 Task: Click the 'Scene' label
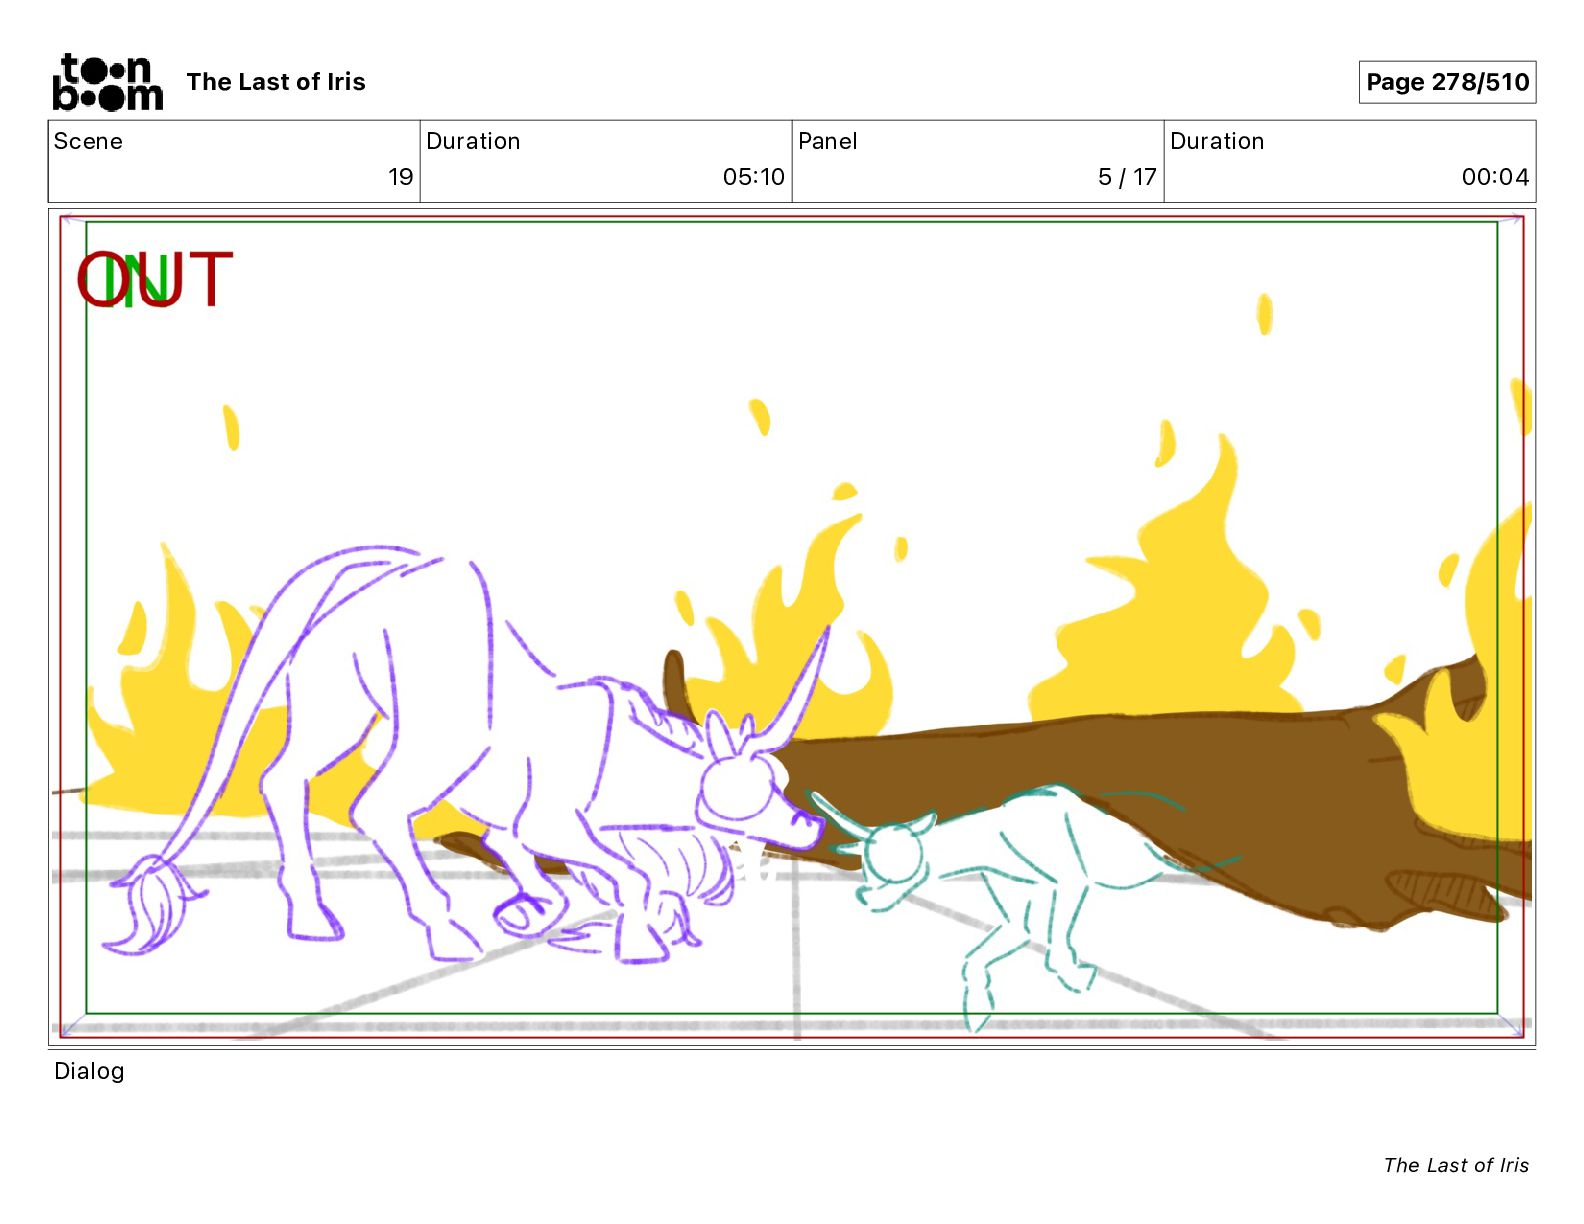[88, 141]
